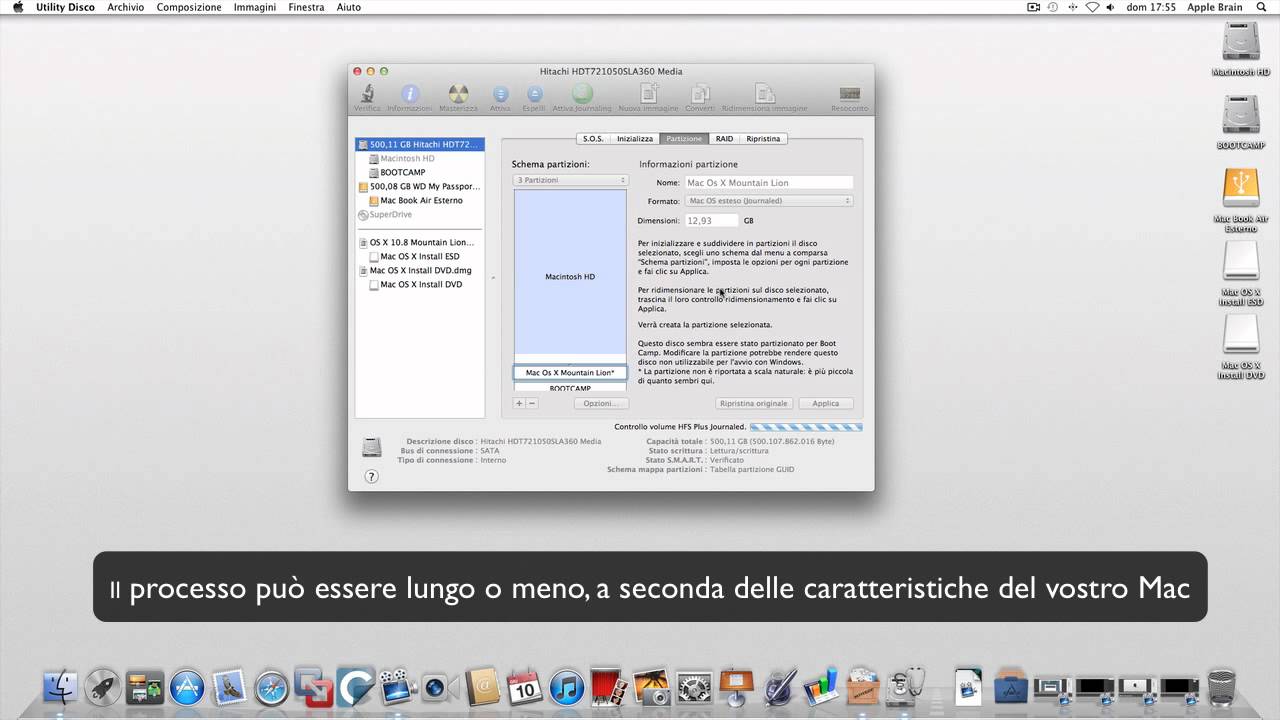1280x720 pixels.
Task: Click the Verifica microscope toolbar icon
Action: tap(368, 94)
